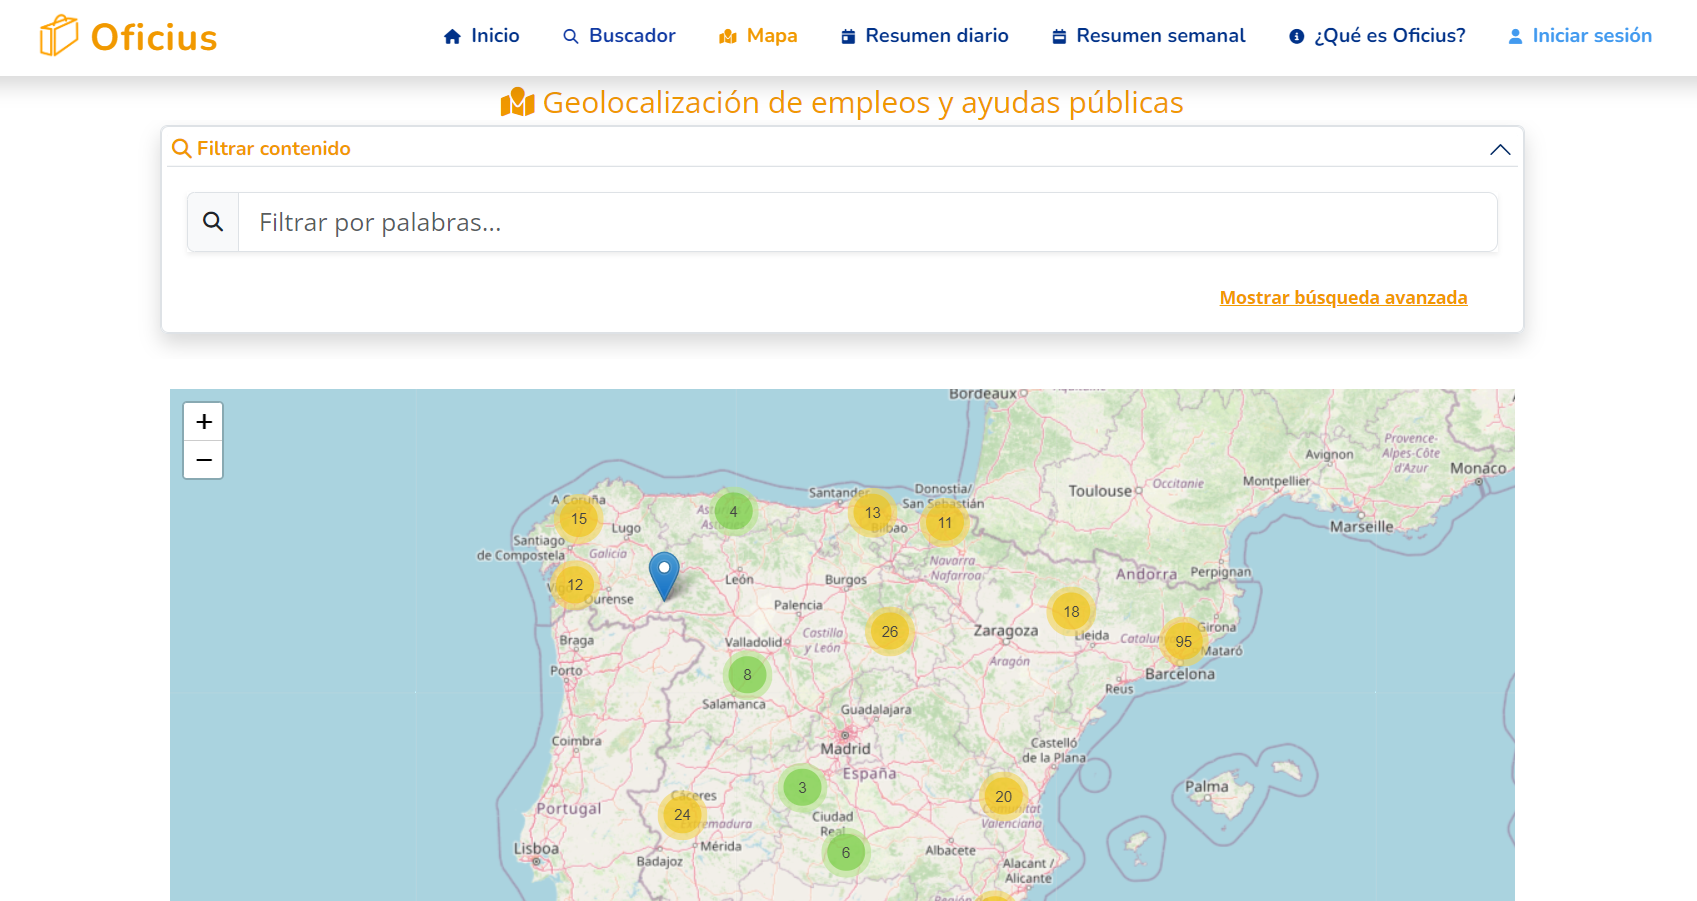This screenshot has width=1697, height=901.
Task: Collapse the Filtrar contenido panel chevron
Action: [x=1500, y=149]
